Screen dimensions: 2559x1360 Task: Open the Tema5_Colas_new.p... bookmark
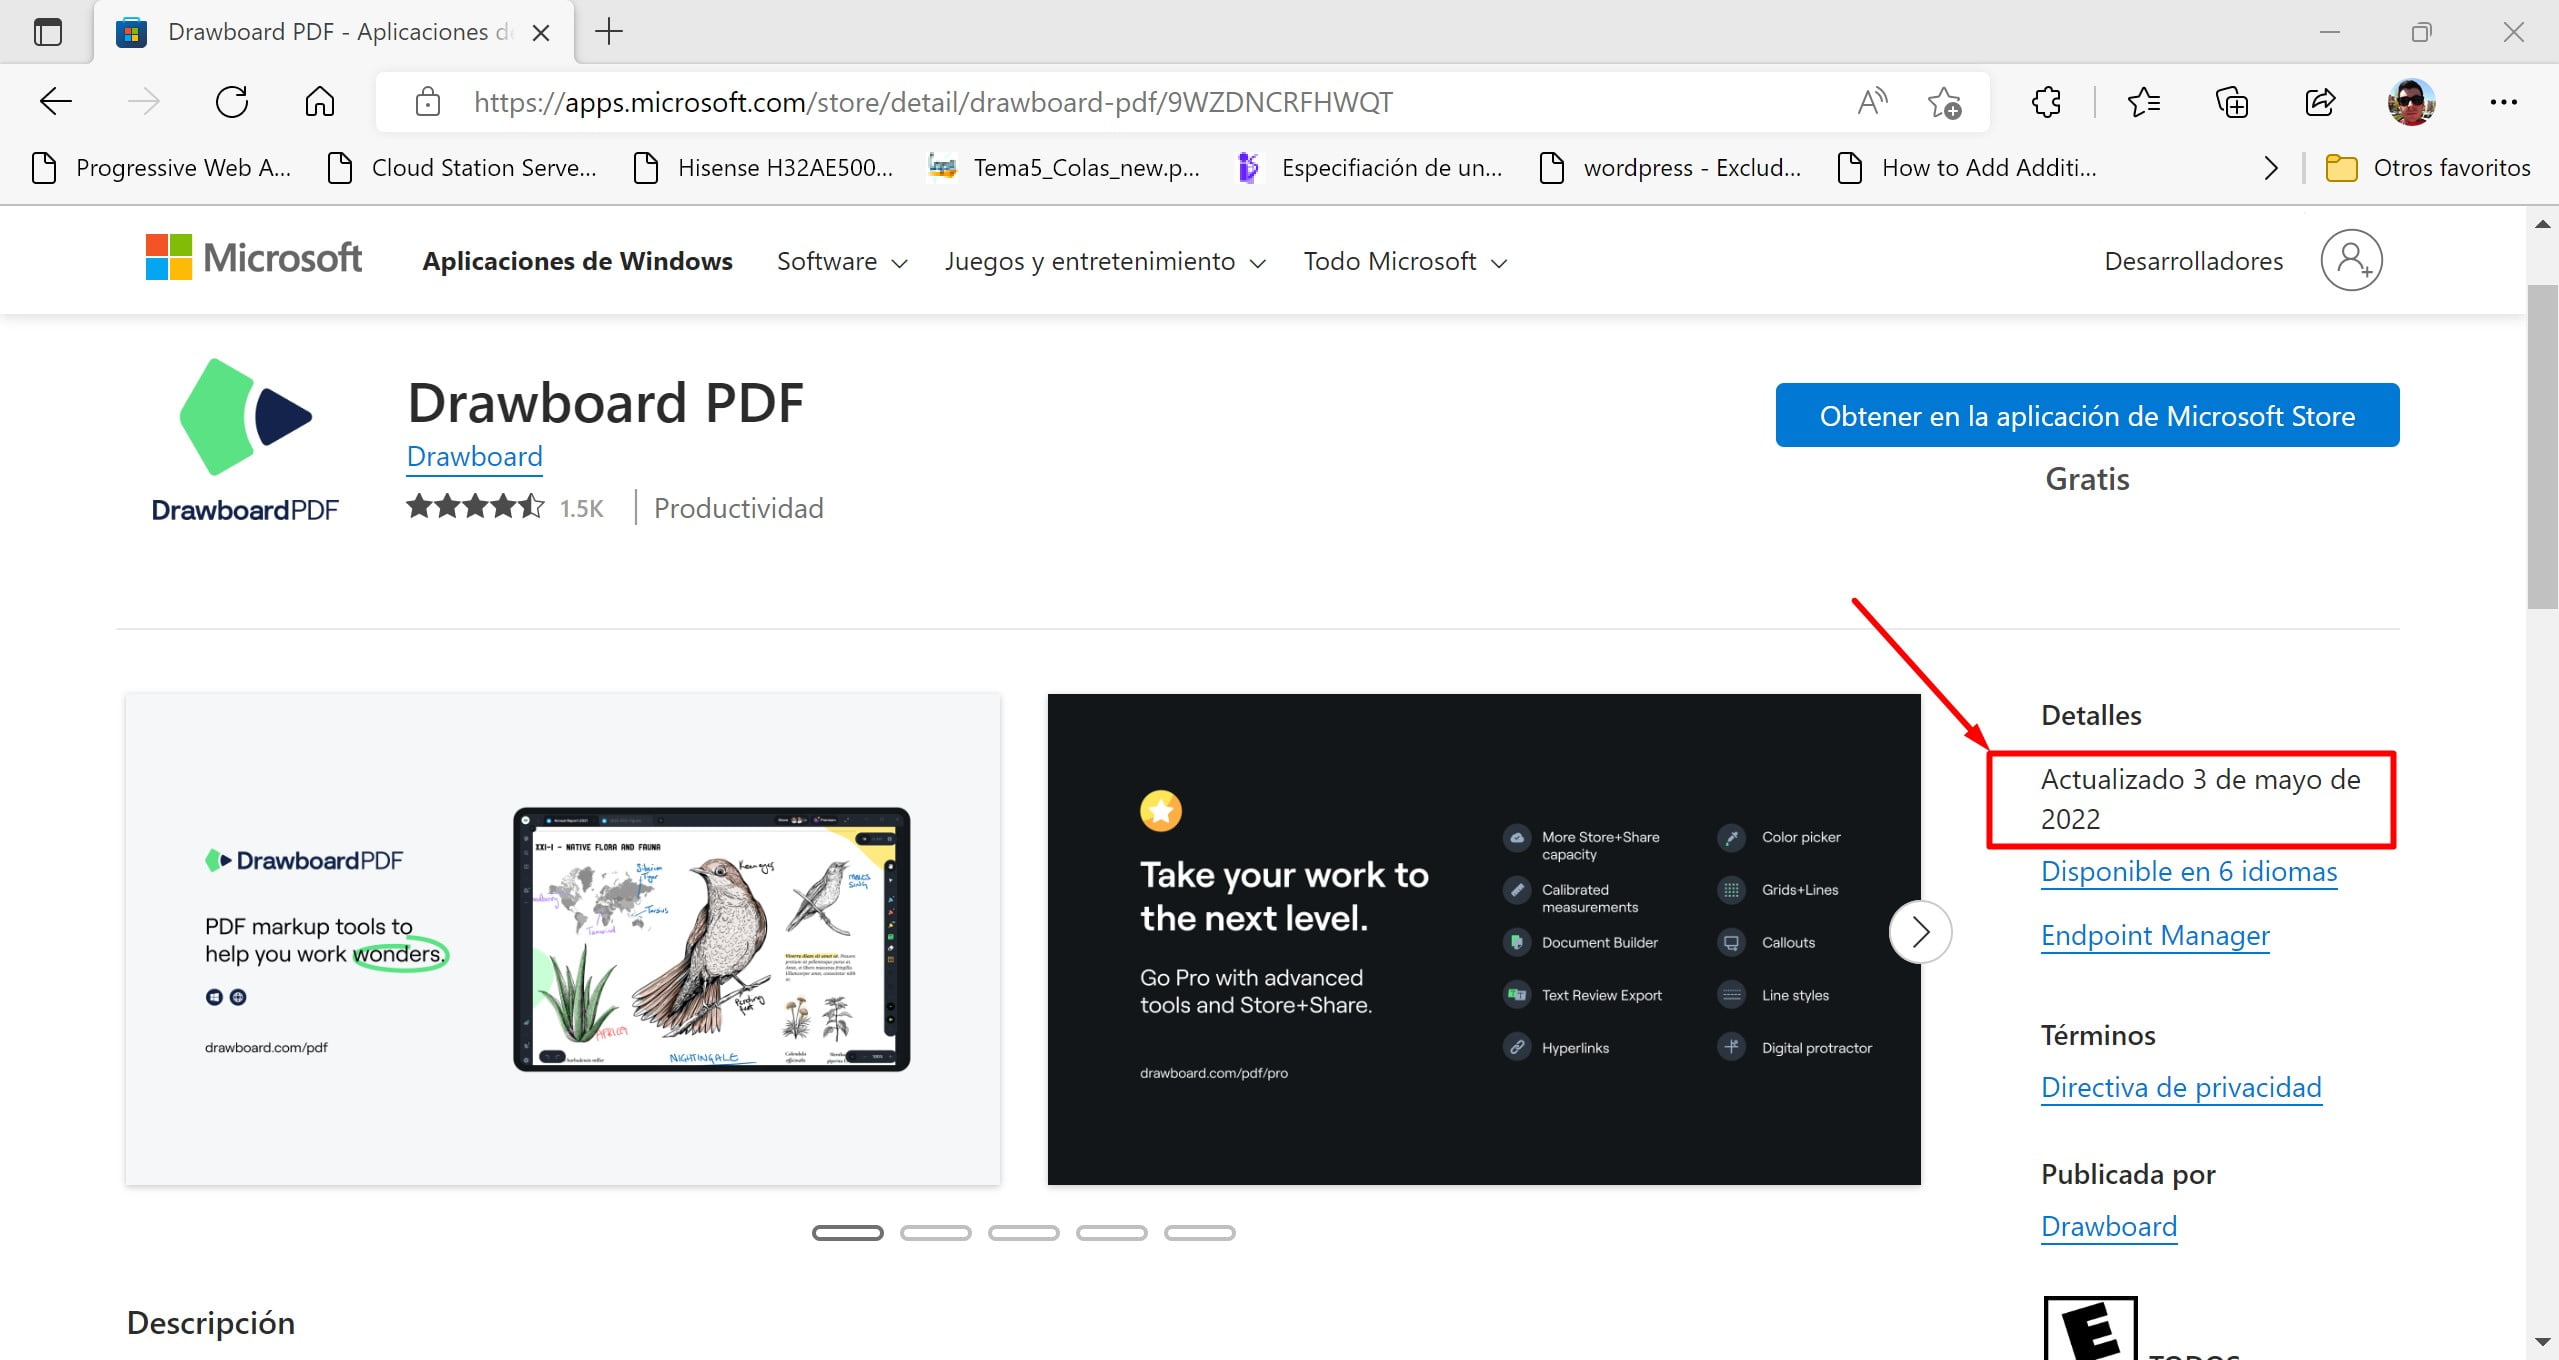[1064, 167]
